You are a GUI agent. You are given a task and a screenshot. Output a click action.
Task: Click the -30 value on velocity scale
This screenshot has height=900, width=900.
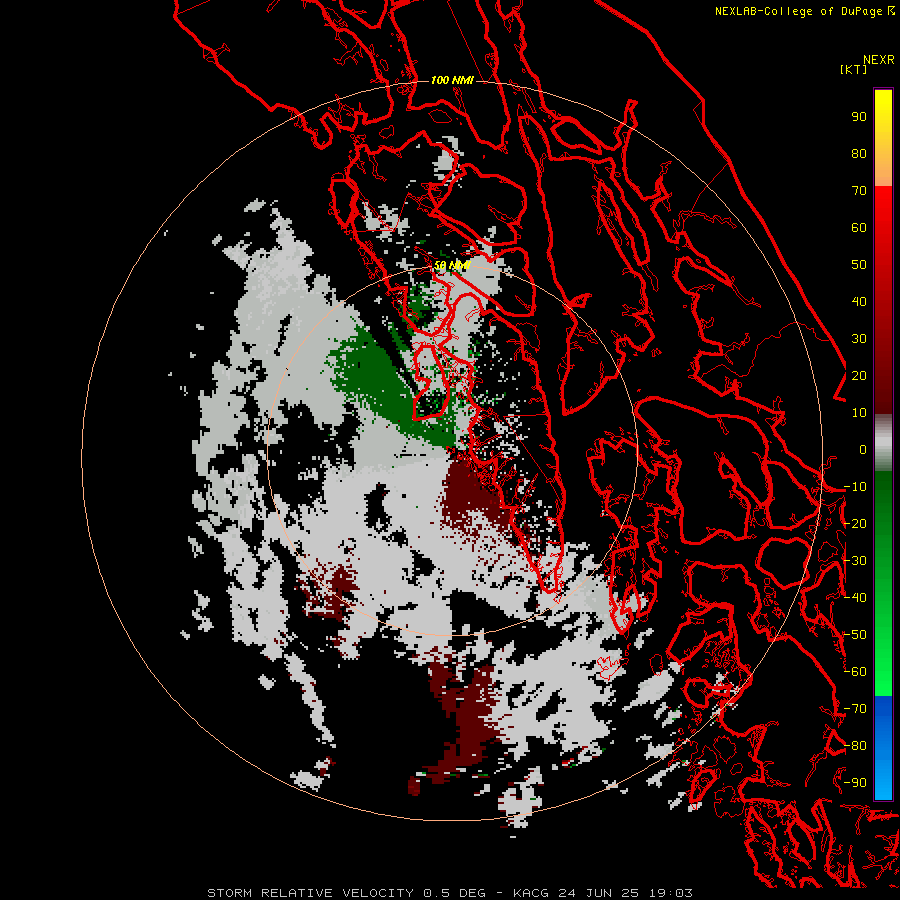pyautogui.click(x=855, y=561)
